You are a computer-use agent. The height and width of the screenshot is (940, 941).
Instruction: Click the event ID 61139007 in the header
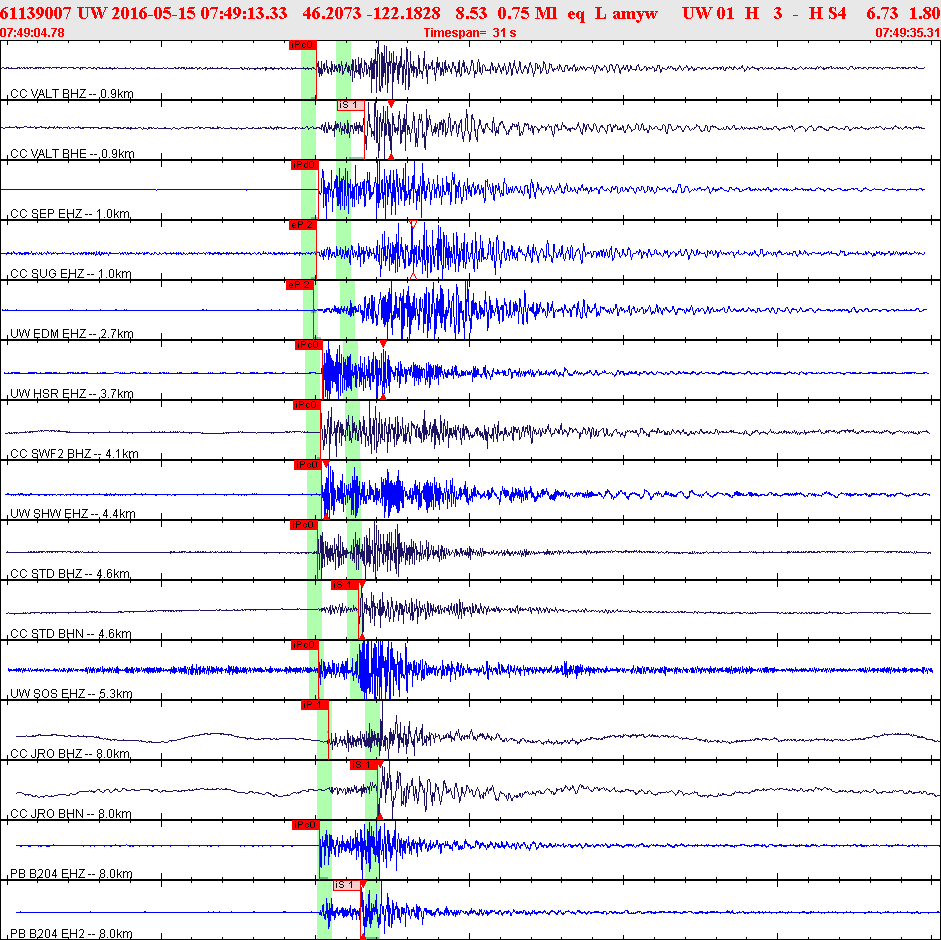(35, 13)
